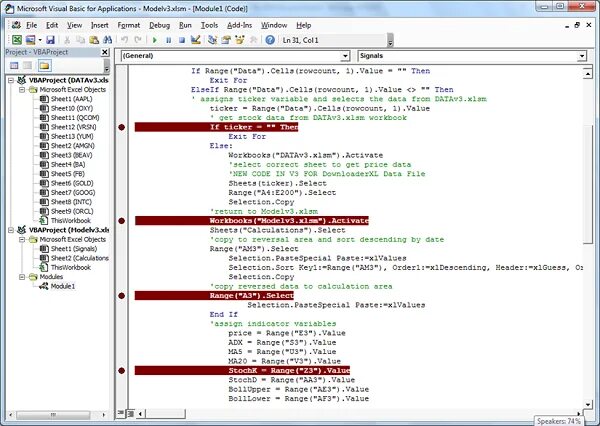Viewport: 600px width, 426px height.
Task: Open the Insert menu
Action: coord(99,25)
